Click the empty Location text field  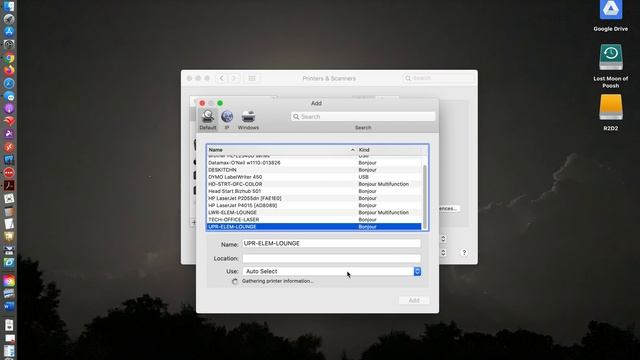[x=331, y=258]
